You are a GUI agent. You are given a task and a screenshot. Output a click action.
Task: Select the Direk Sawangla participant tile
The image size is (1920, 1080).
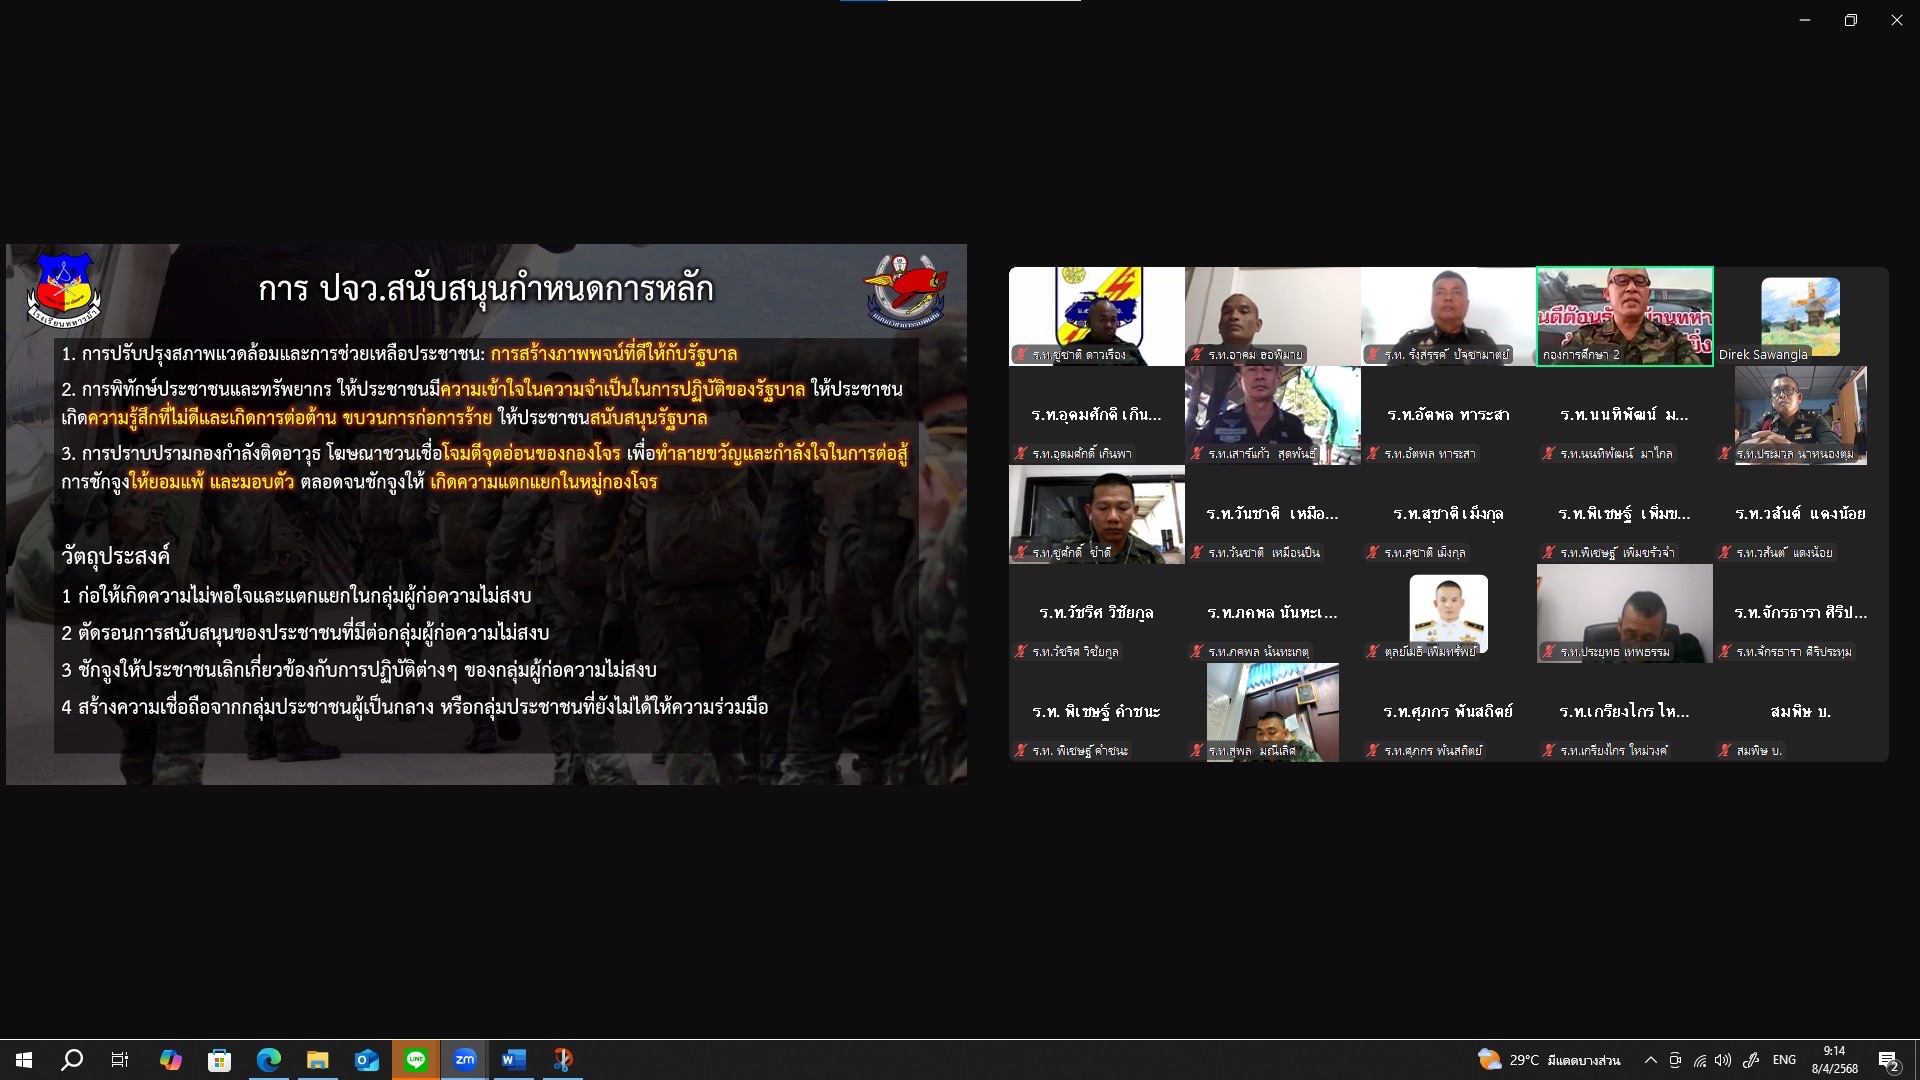[x=1800, y=315]
